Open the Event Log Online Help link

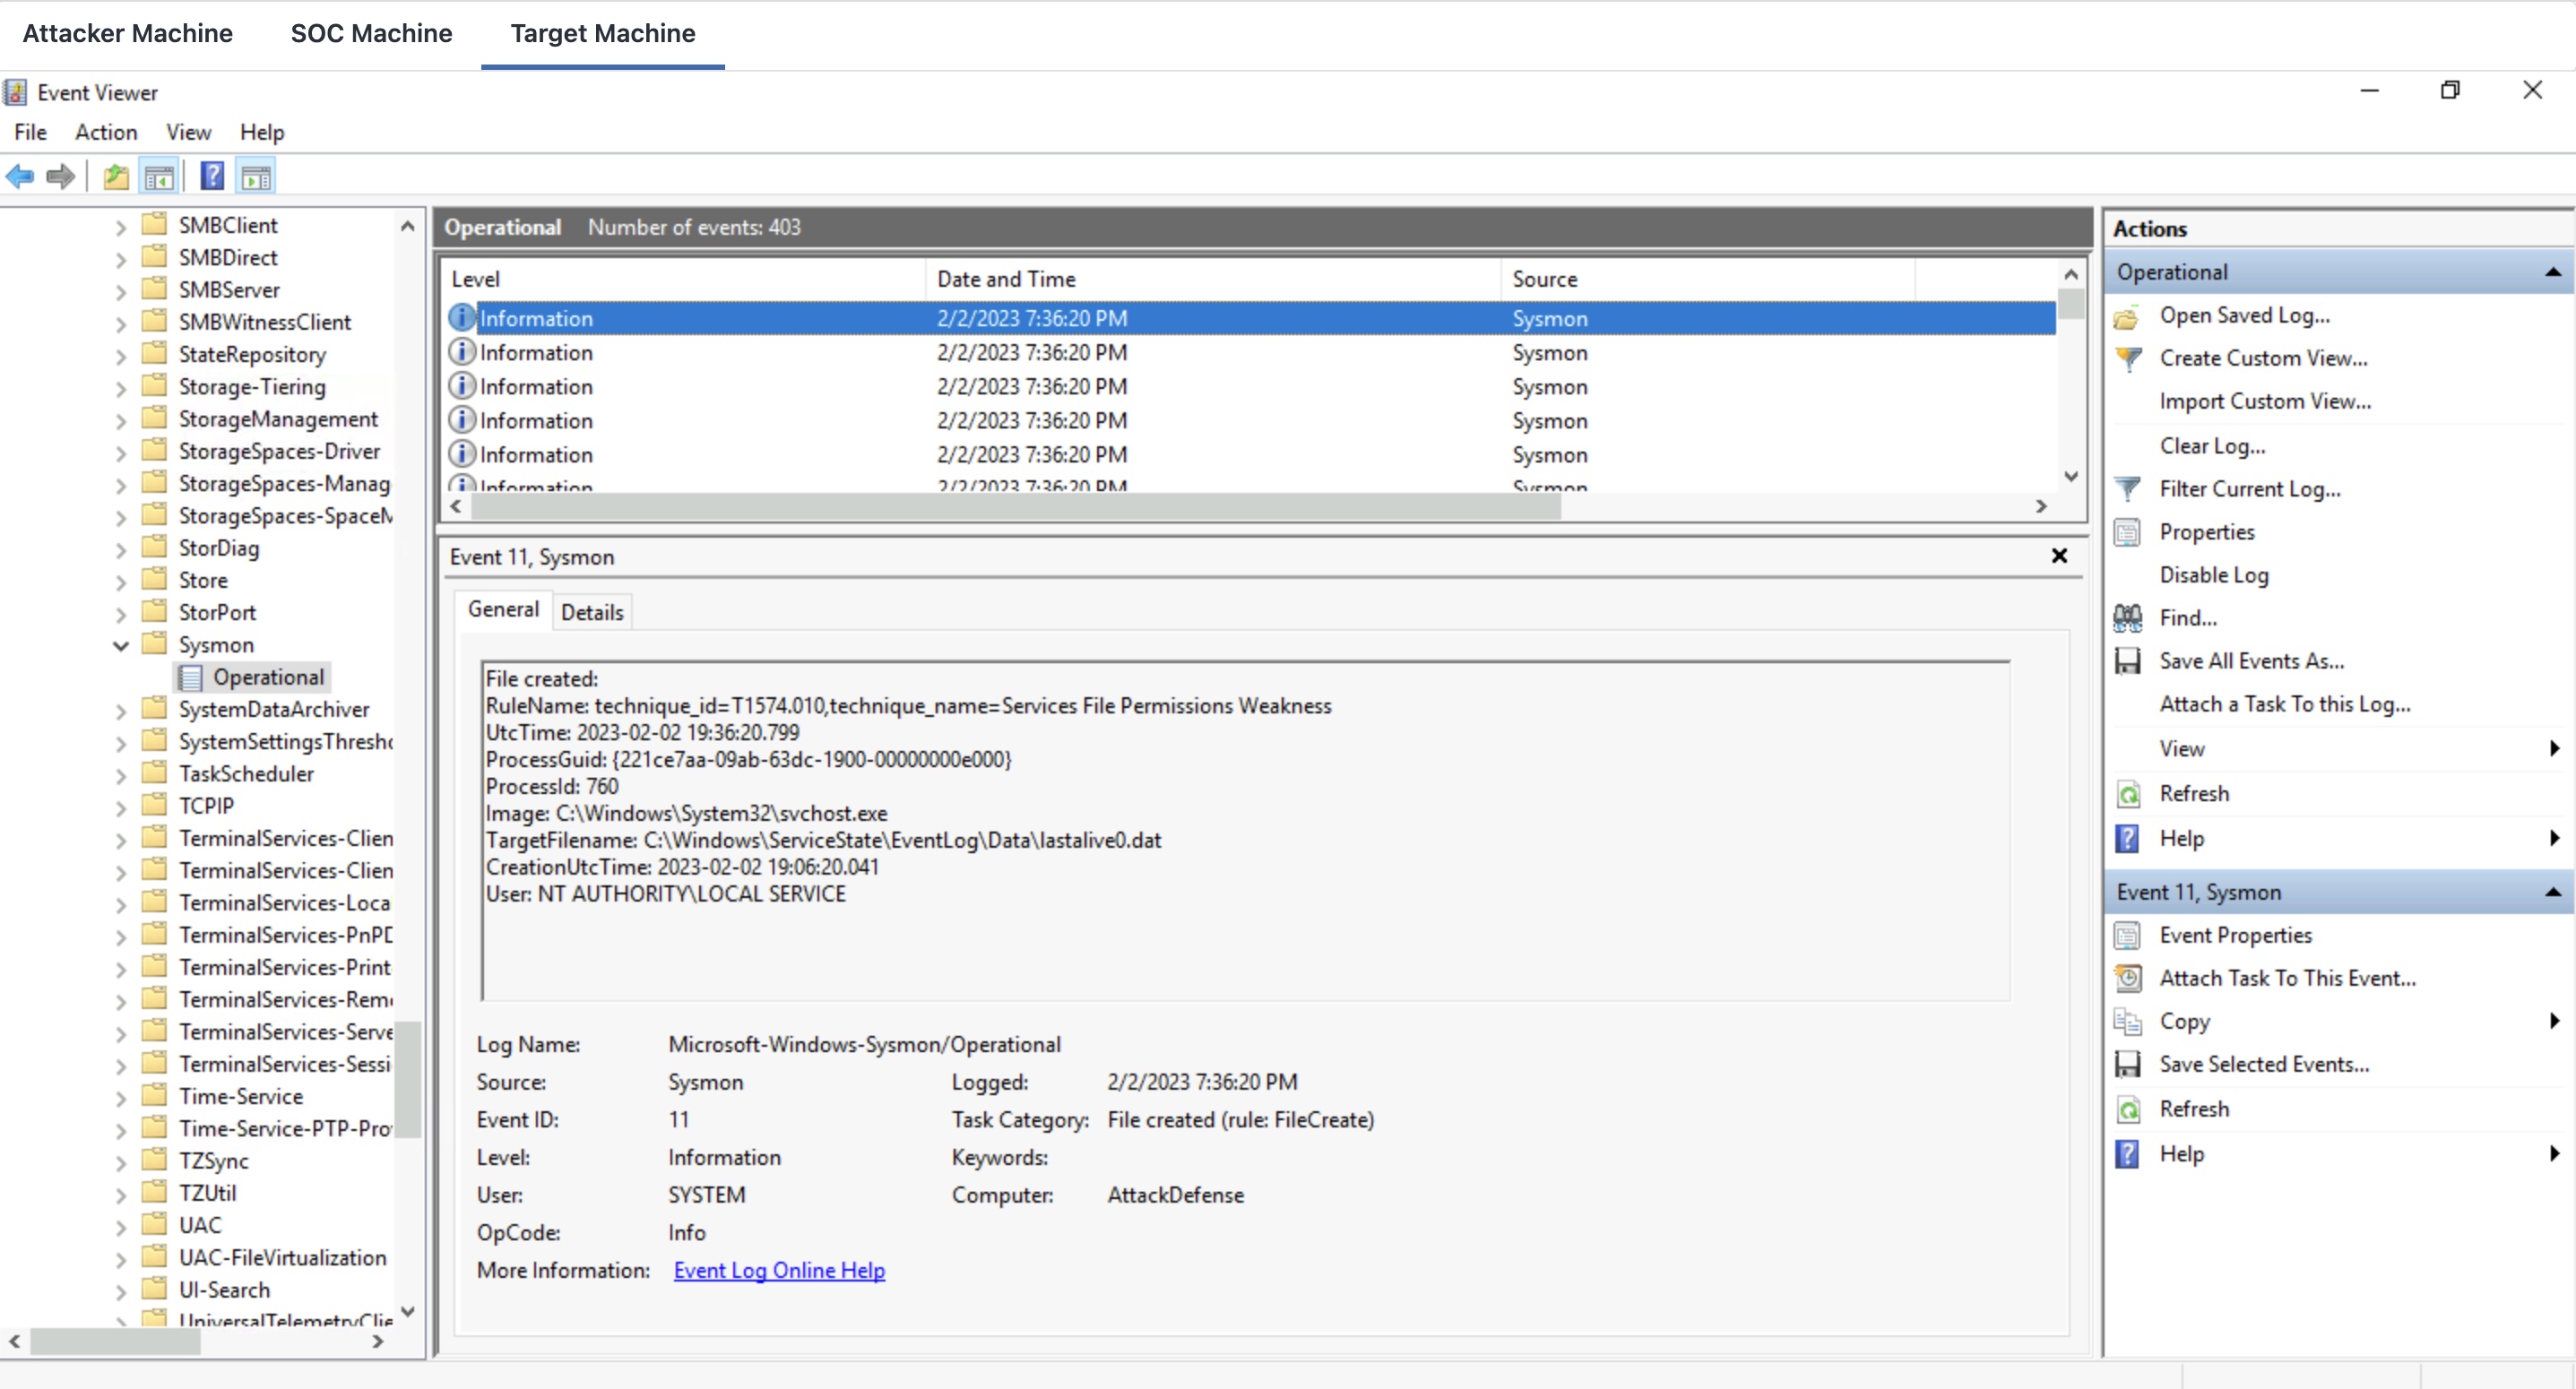(779, 1270)
